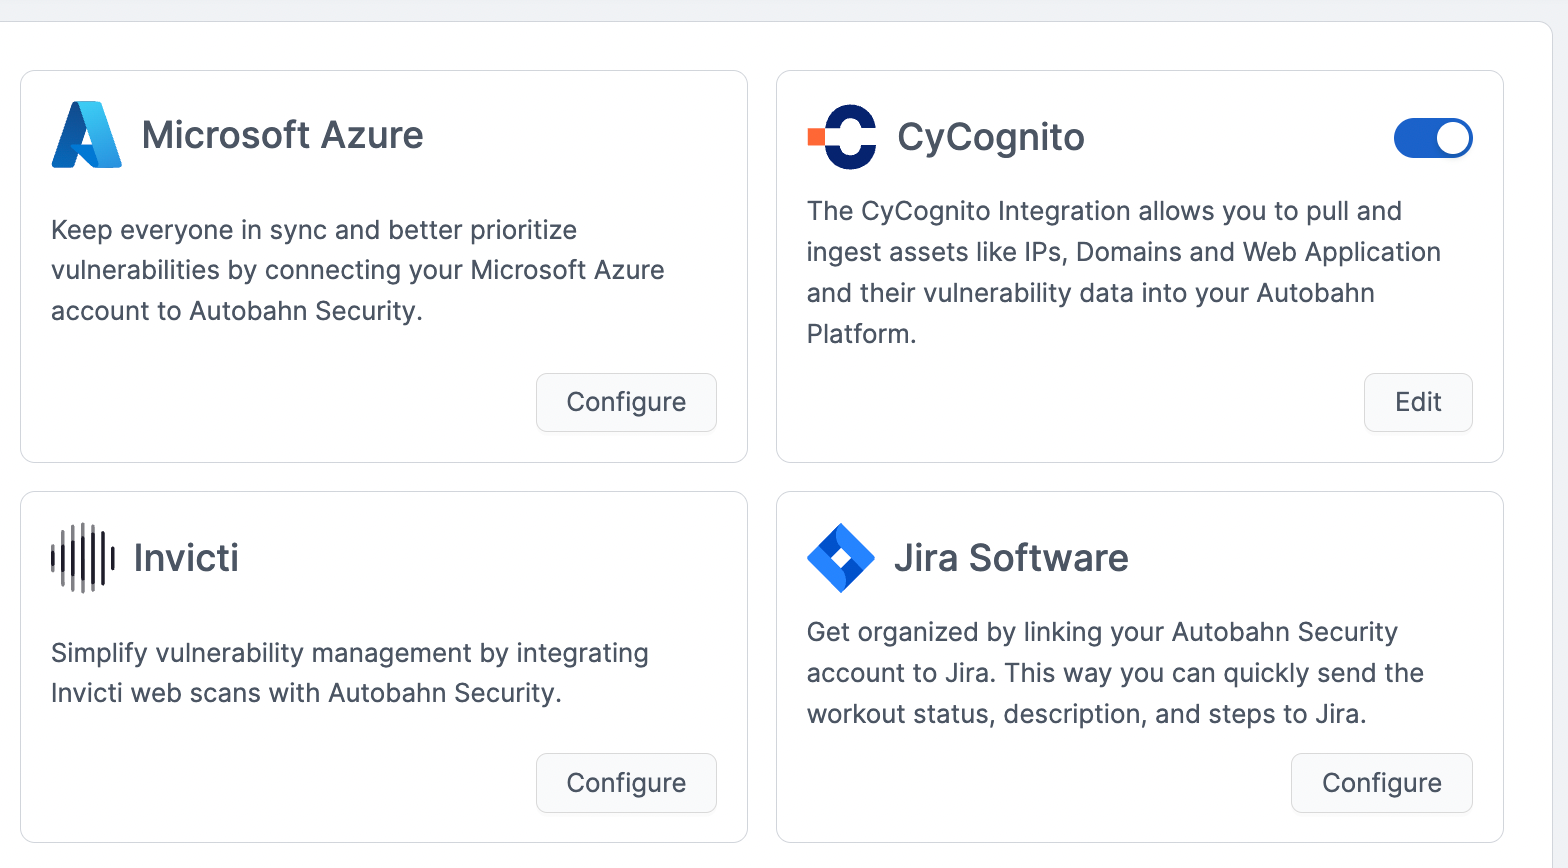
Task: Configure the Microsoft Azure integration
Action: pos(626,402)
